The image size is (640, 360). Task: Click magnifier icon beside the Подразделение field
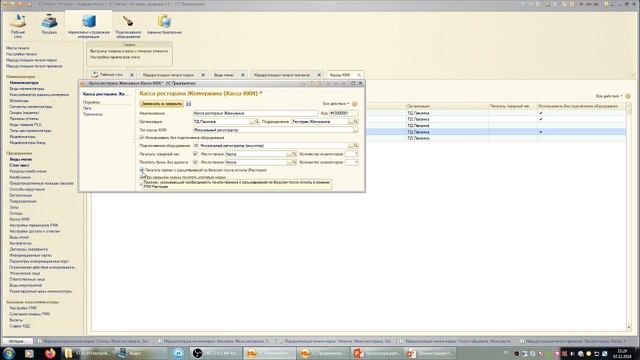[356, 122]
